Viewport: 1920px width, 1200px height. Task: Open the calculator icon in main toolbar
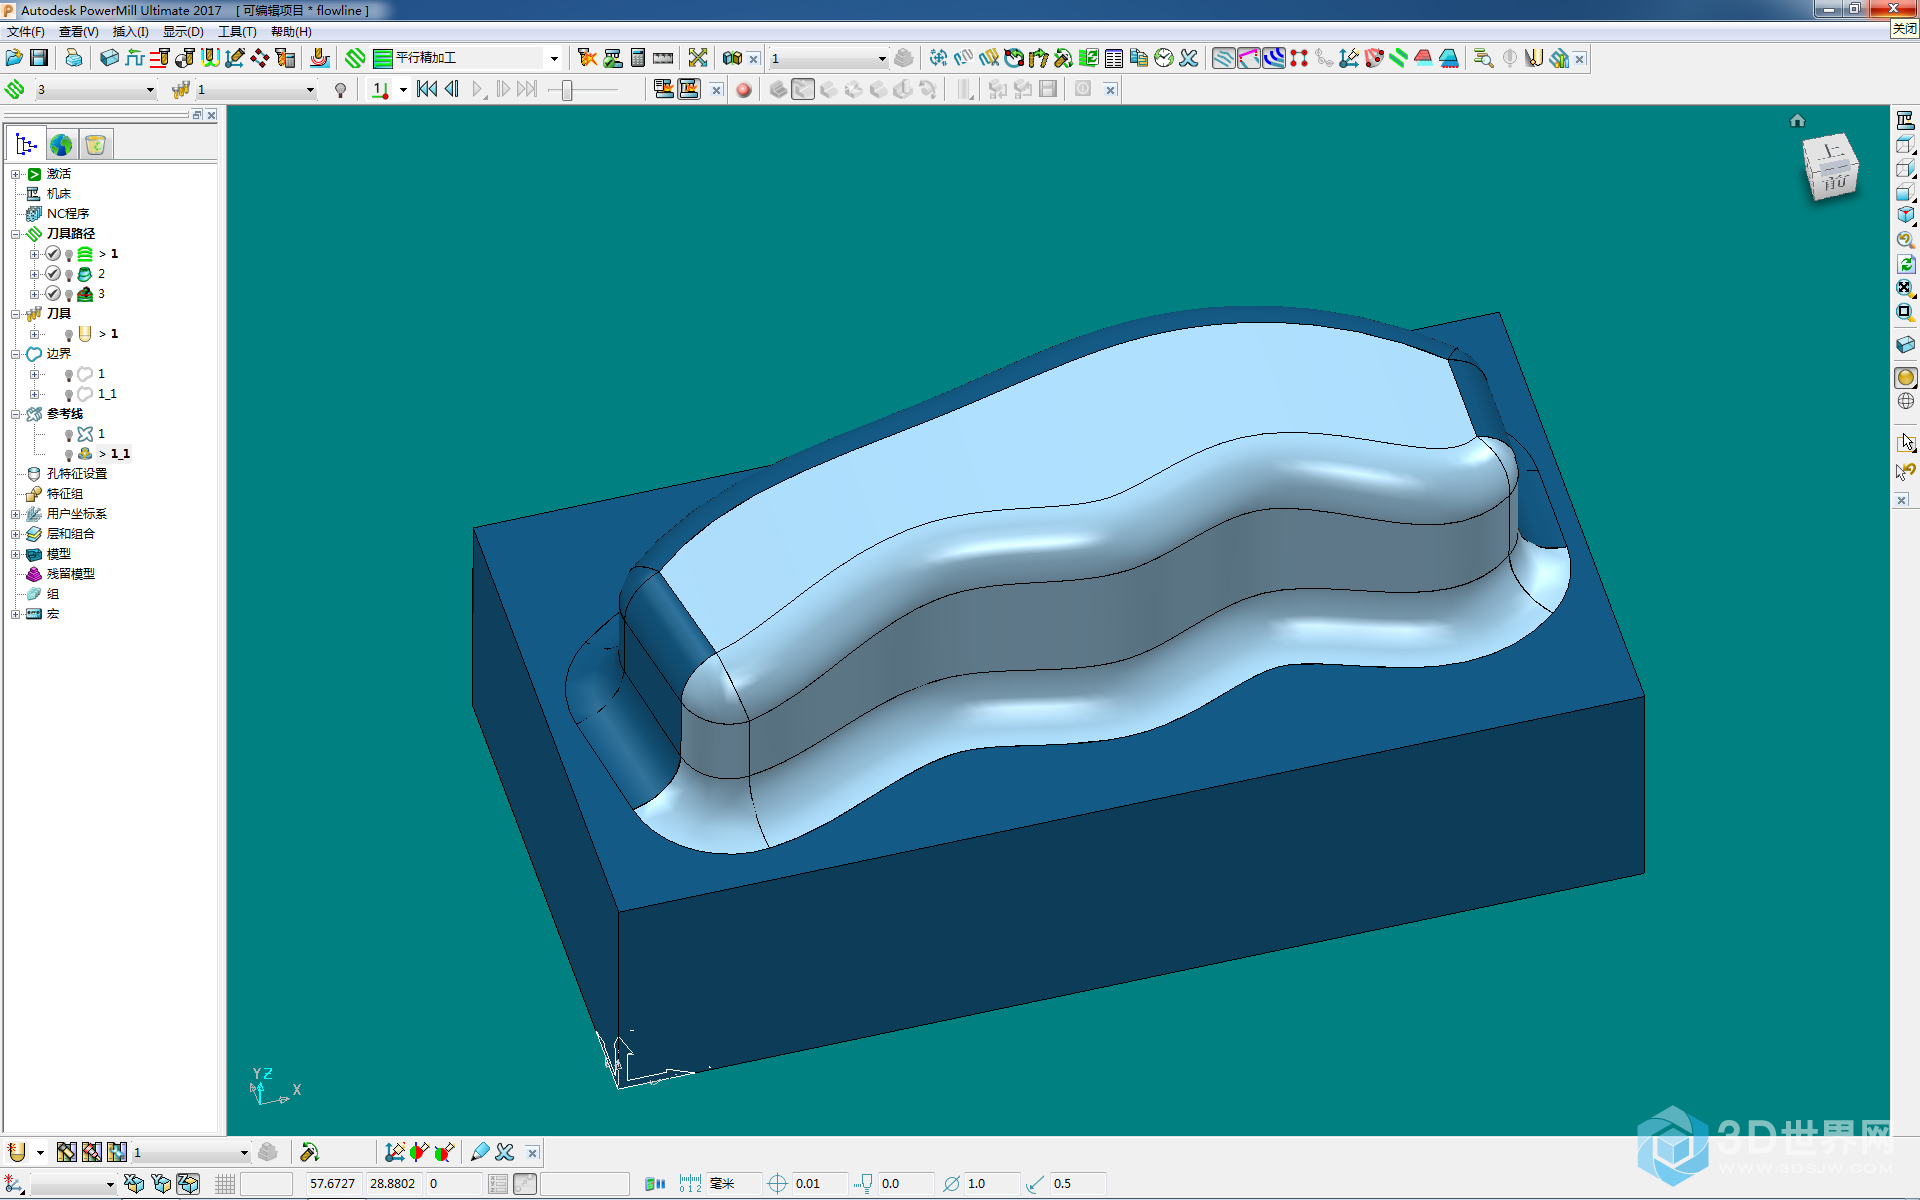click(638, 58)
